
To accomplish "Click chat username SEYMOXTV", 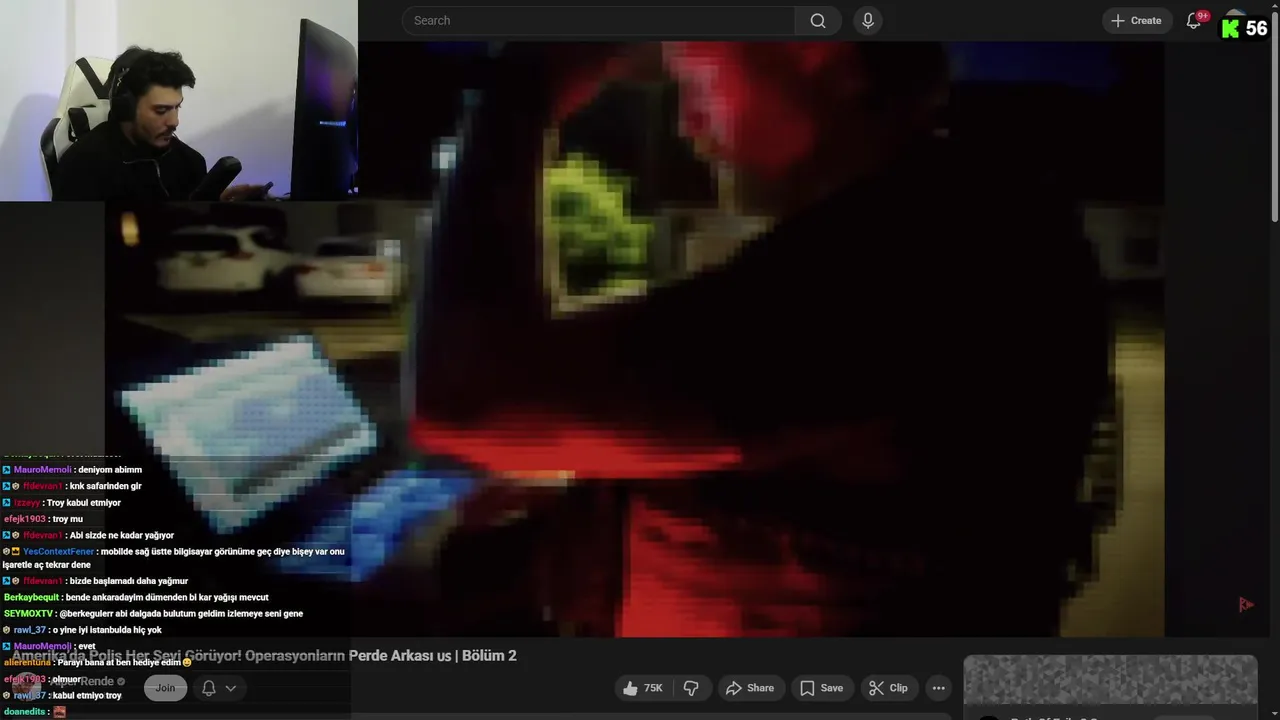I will 28,613.
